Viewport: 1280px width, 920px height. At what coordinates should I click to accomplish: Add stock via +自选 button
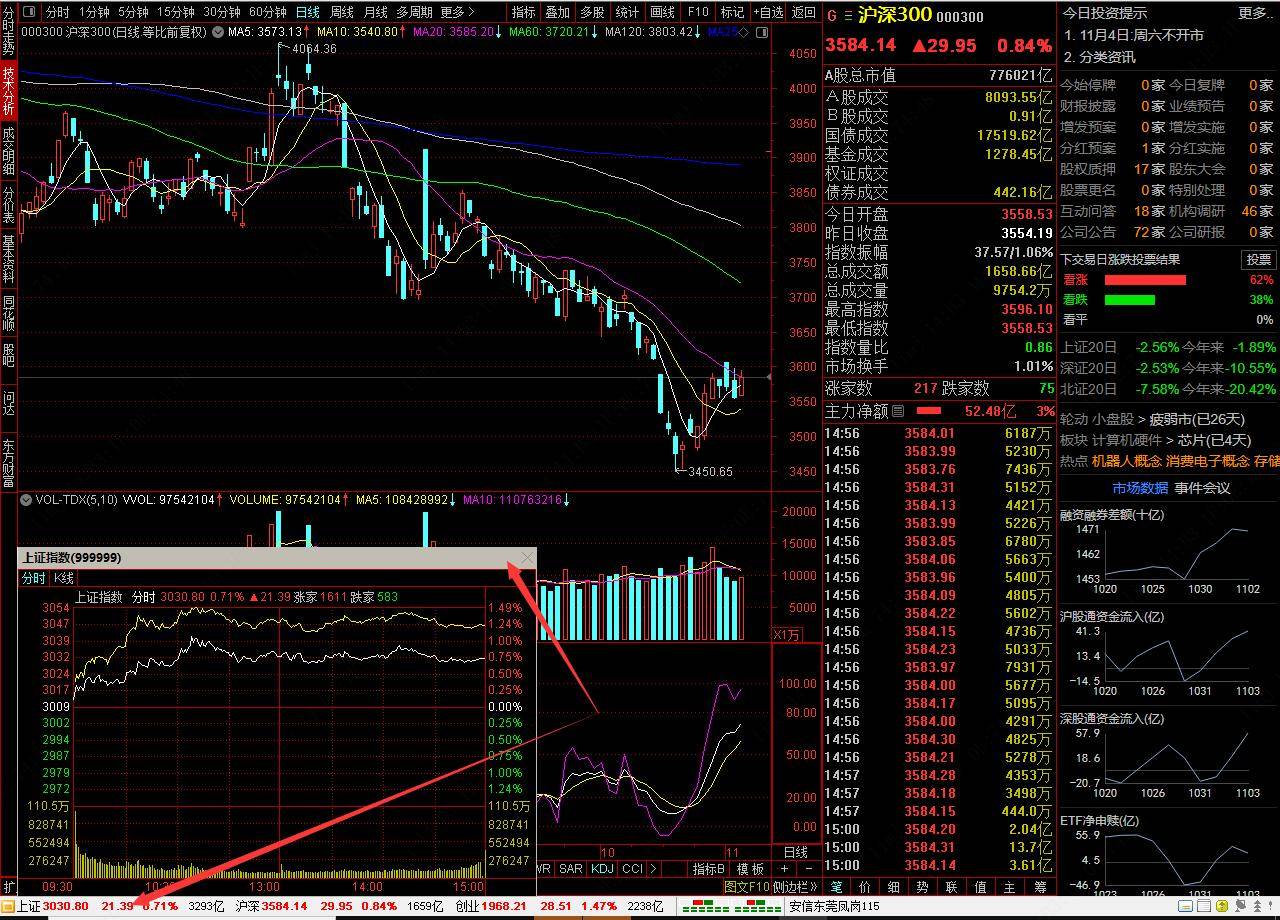point(767,12)
